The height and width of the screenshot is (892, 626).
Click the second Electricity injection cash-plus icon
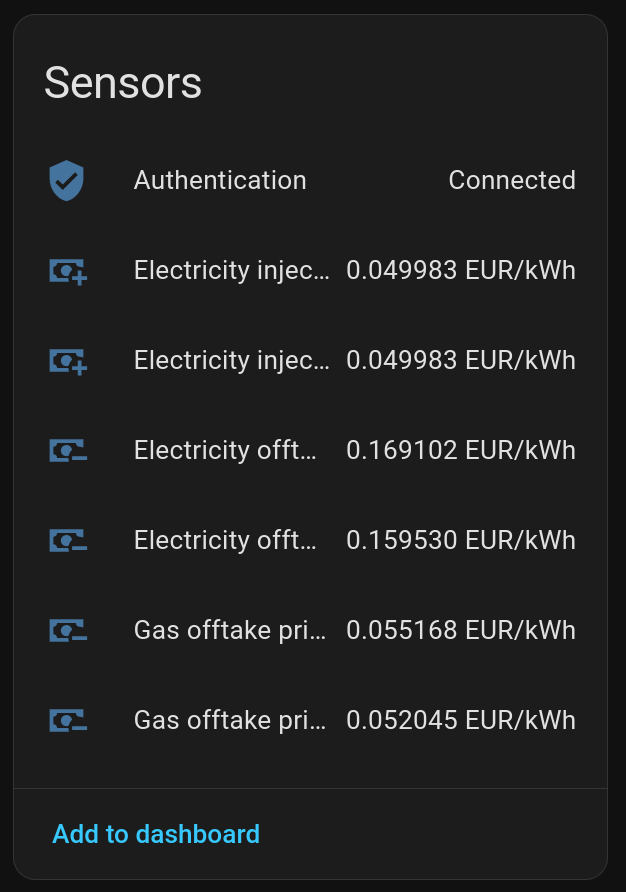point(68,361)
